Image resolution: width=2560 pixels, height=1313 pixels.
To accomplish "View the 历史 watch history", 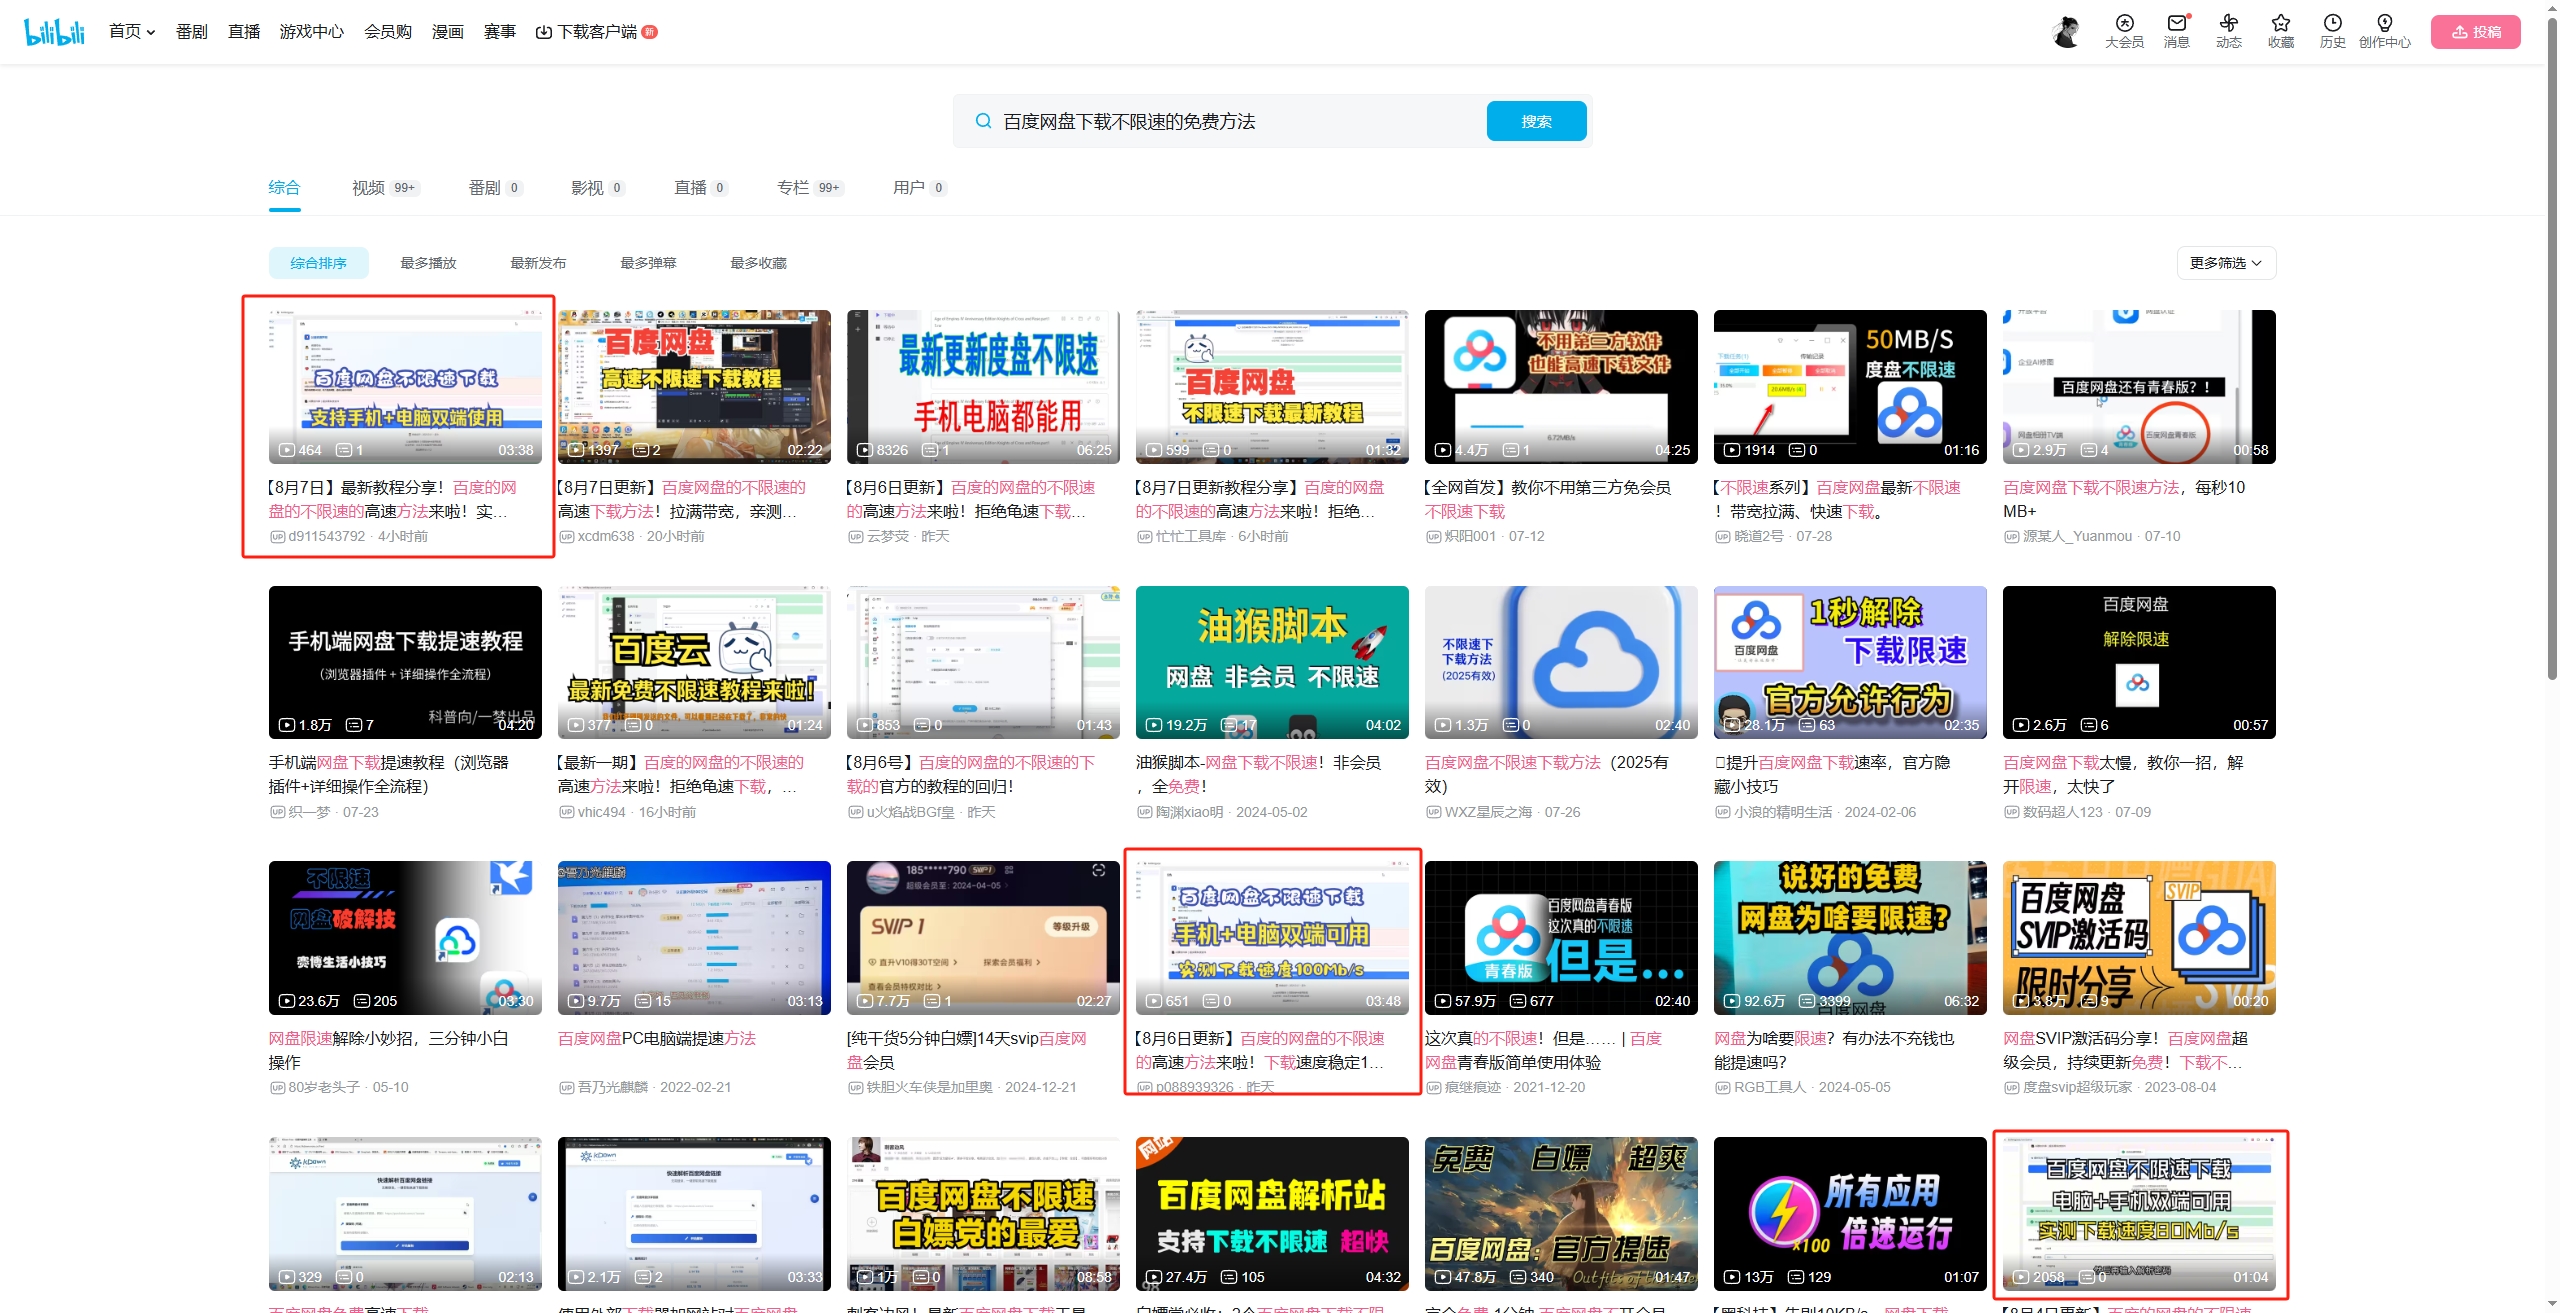I will point(2332,31).
